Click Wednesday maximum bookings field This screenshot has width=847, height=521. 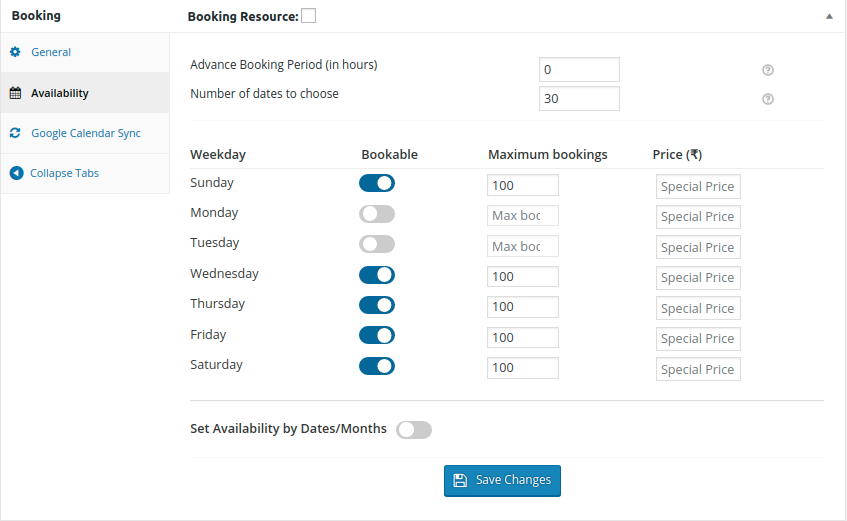coord(523,277)
